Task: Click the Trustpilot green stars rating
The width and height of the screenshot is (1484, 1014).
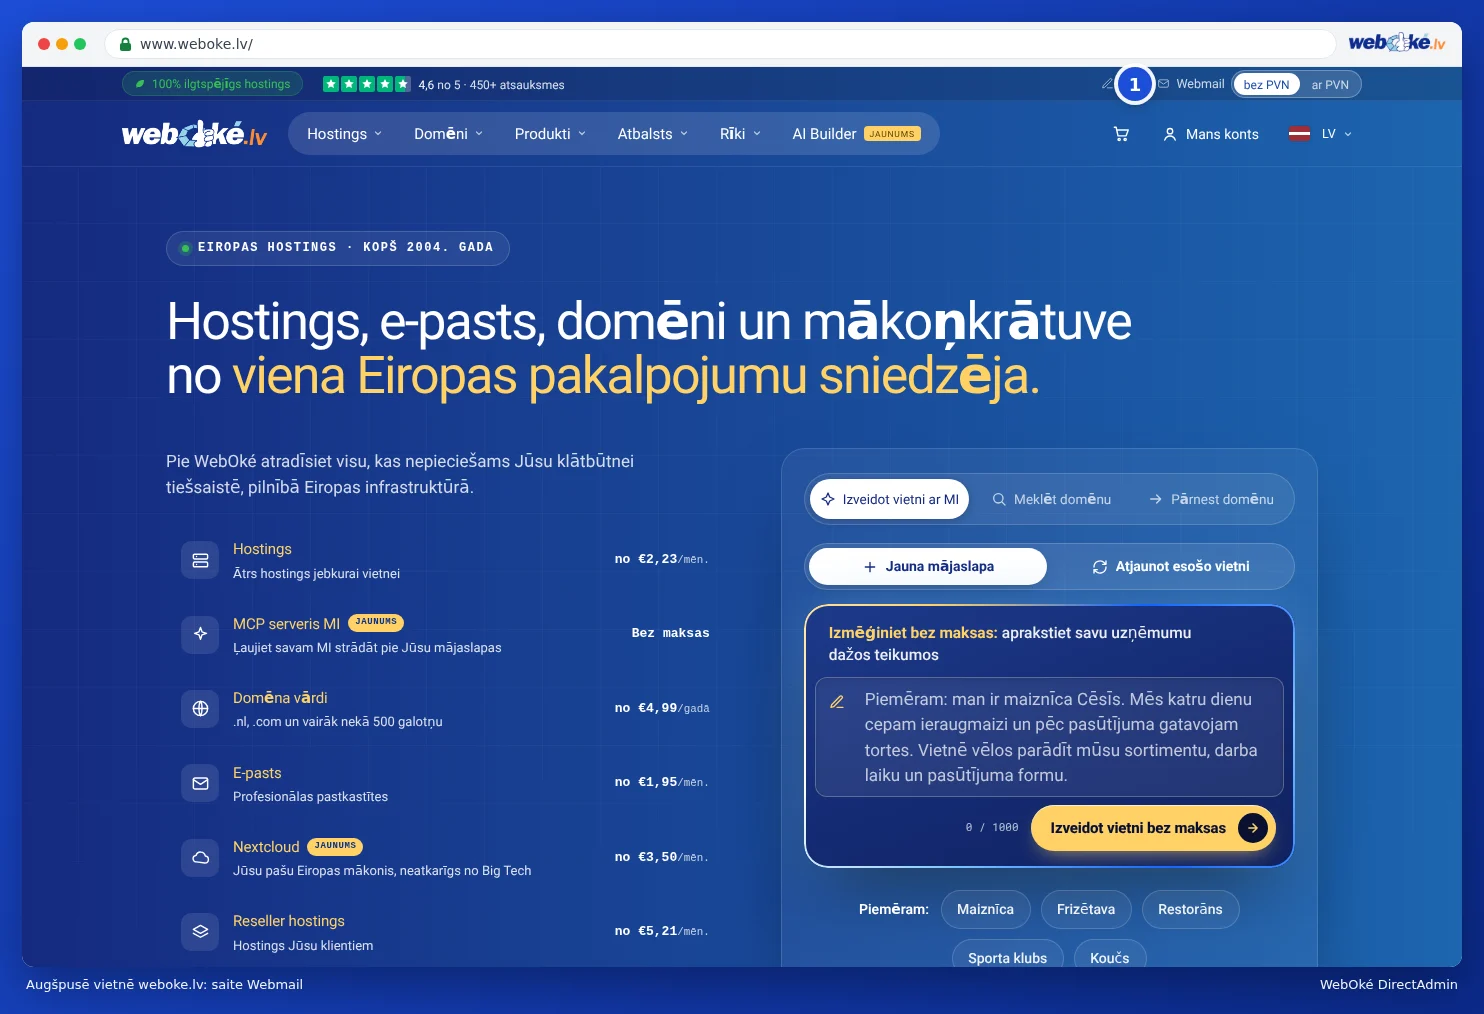Action: tap(366, 84)
